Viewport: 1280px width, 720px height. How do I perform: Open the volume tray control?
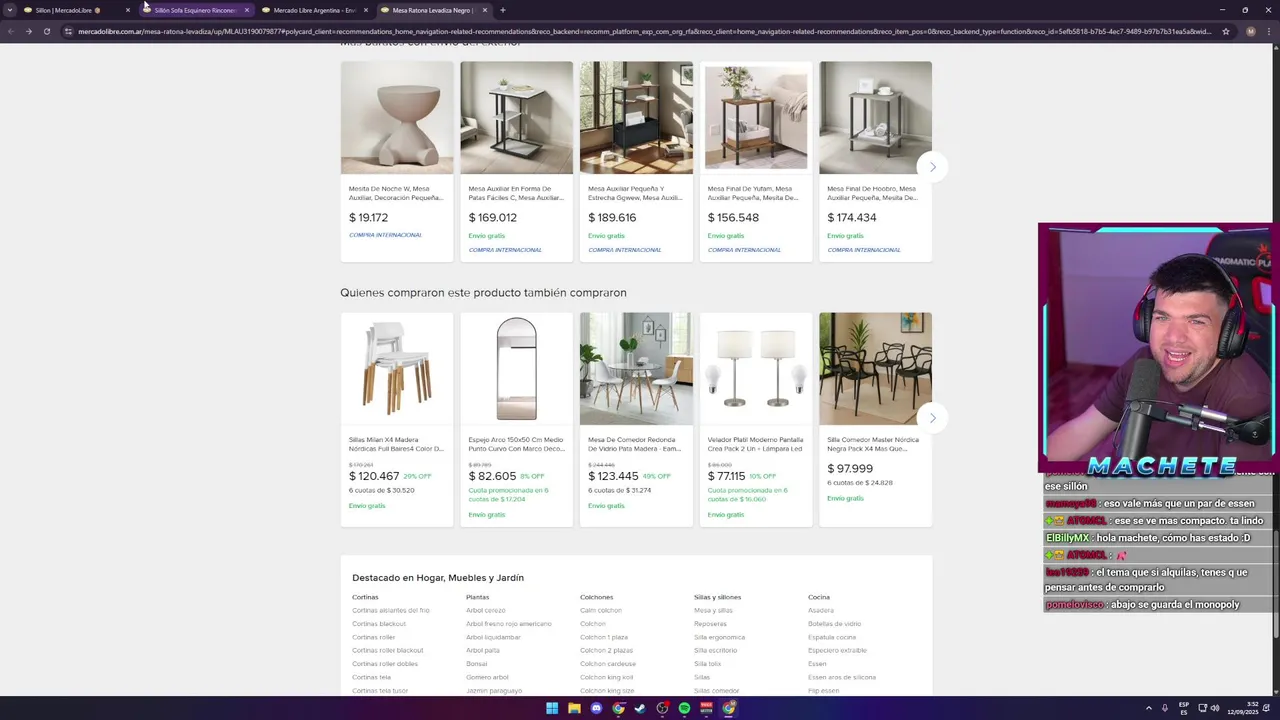point(1215,708)
